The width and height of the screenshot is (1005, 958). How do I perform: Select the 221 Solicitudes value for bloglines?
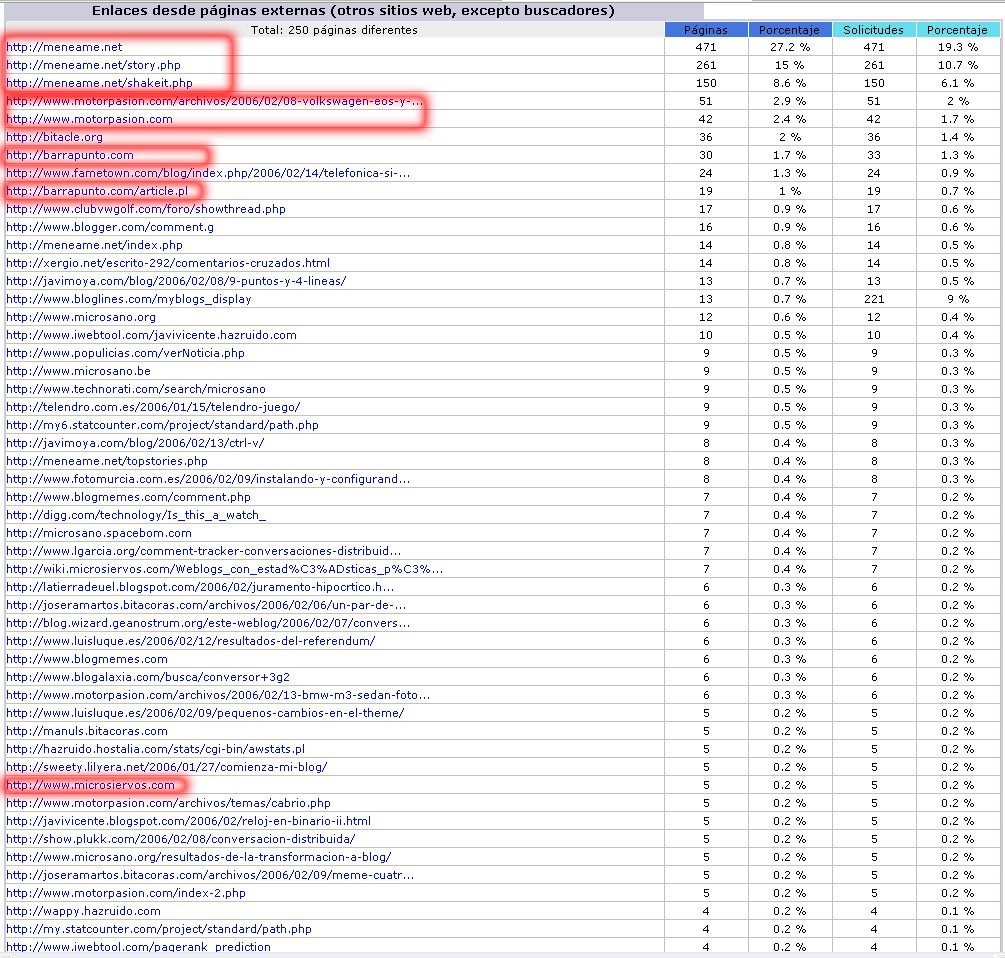click(874, 298)
